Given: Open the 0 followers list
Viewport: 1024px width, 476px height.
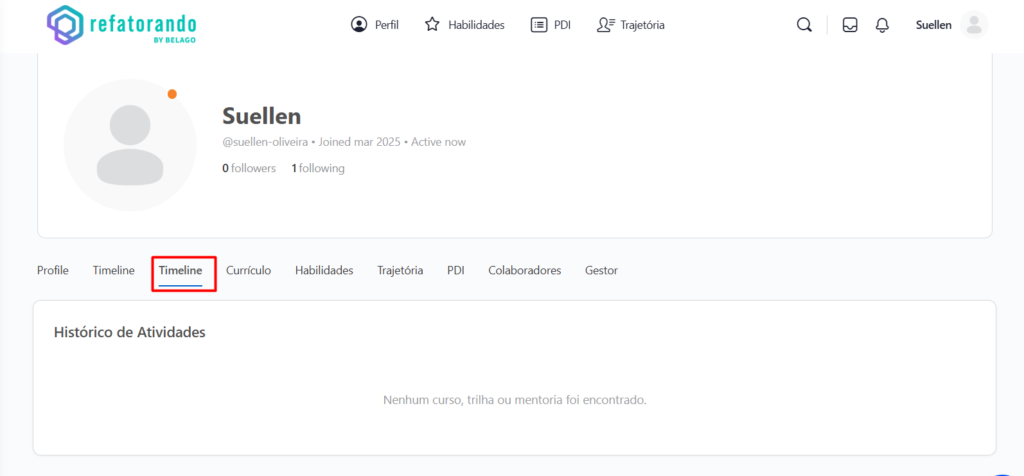Looking at the screenshot, I should pos(249,168).
